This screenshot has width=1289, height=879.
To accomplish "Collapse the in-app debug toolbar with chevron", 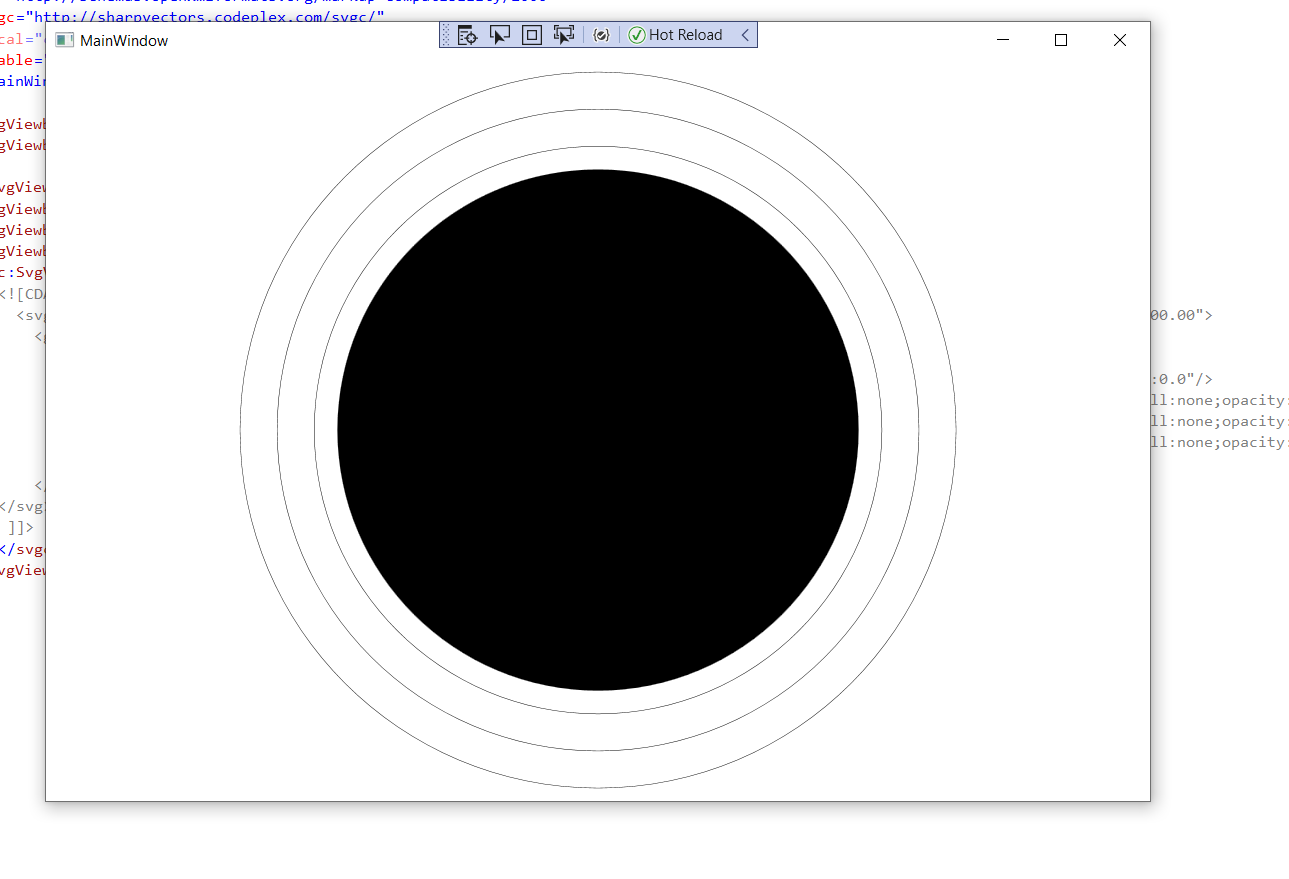I will (746, 34).
